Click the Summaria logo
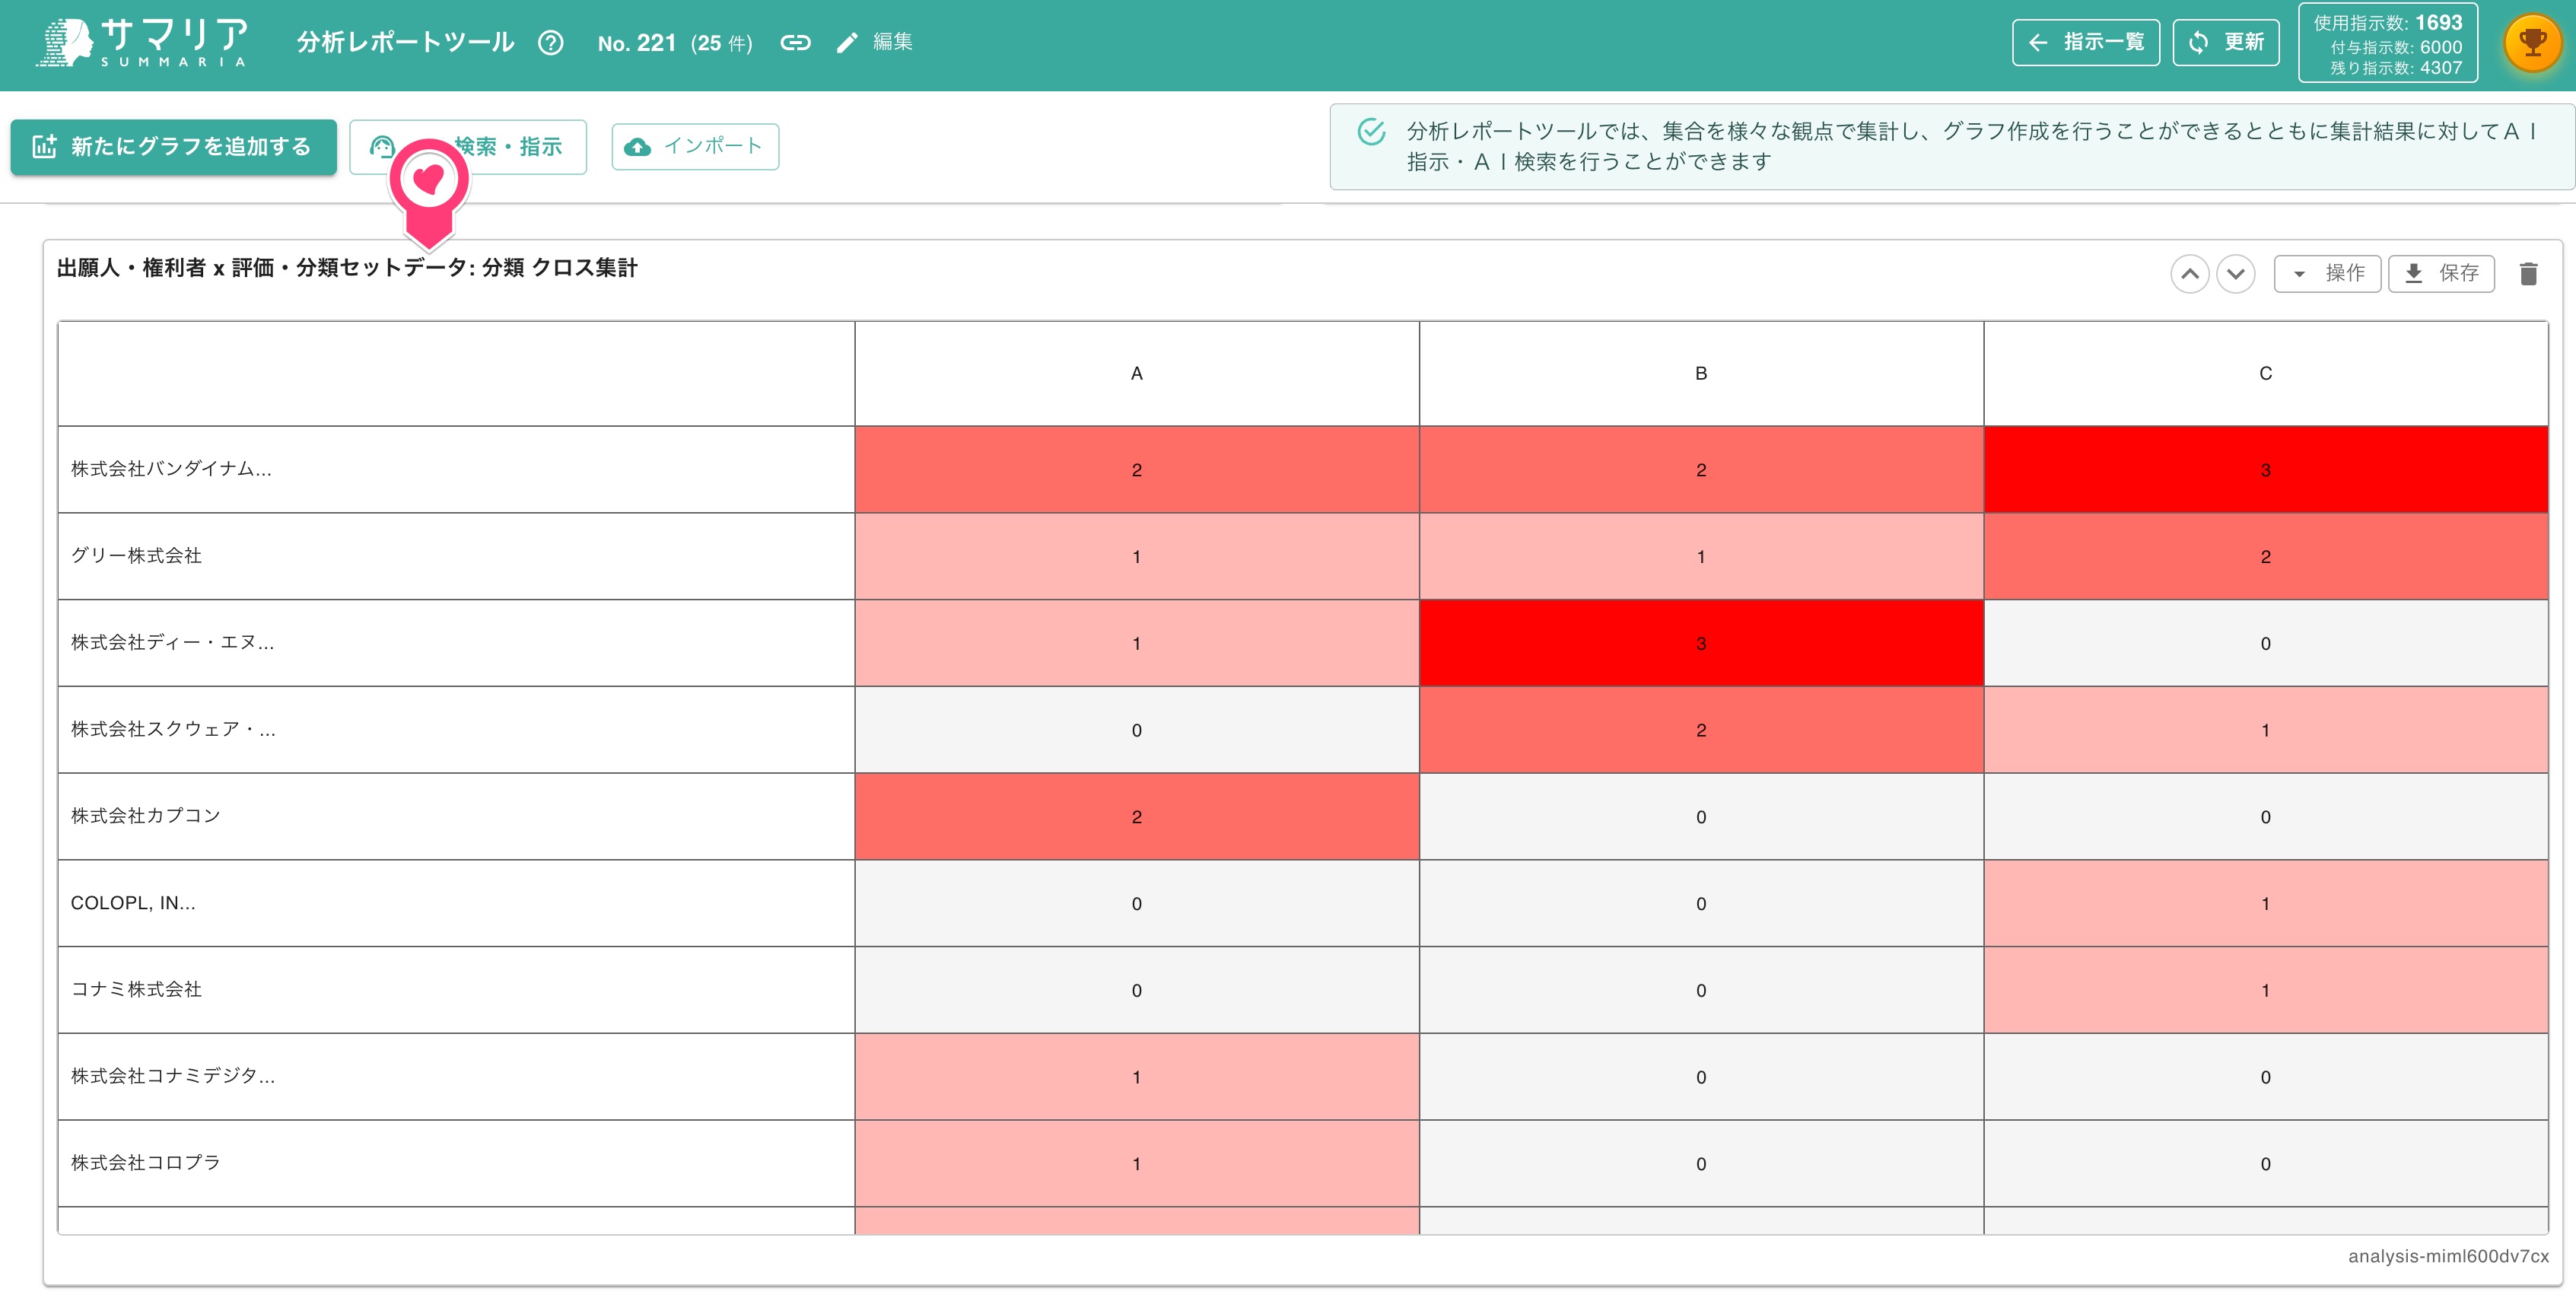2576x1295 pixels. pyautogui.click(x=142, y=42)
